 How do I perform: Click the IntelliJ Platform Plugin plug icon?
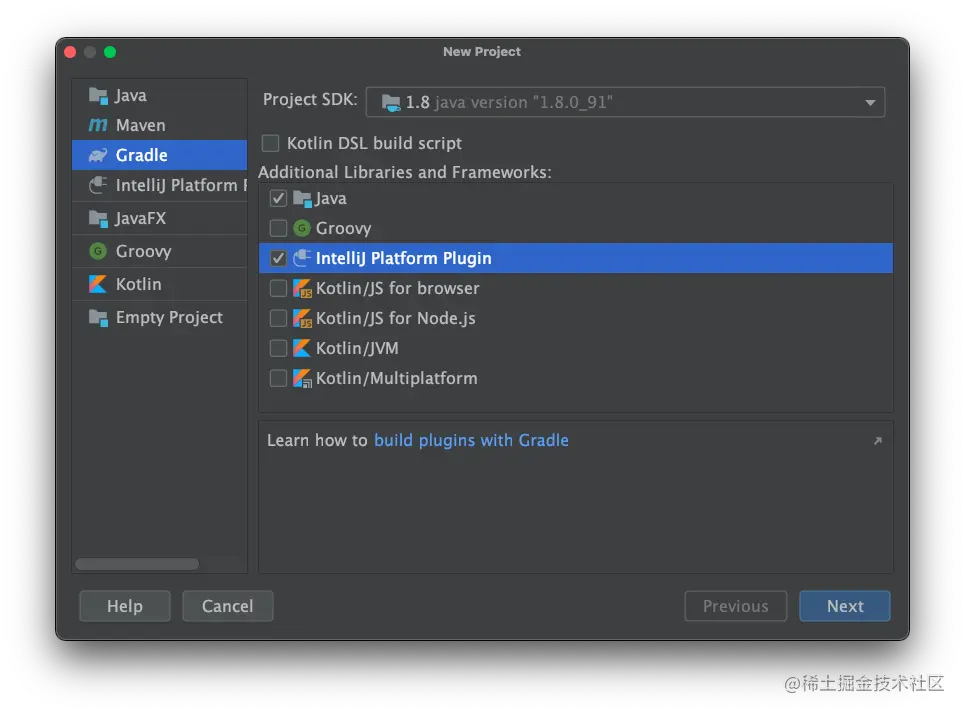(302, 259)
